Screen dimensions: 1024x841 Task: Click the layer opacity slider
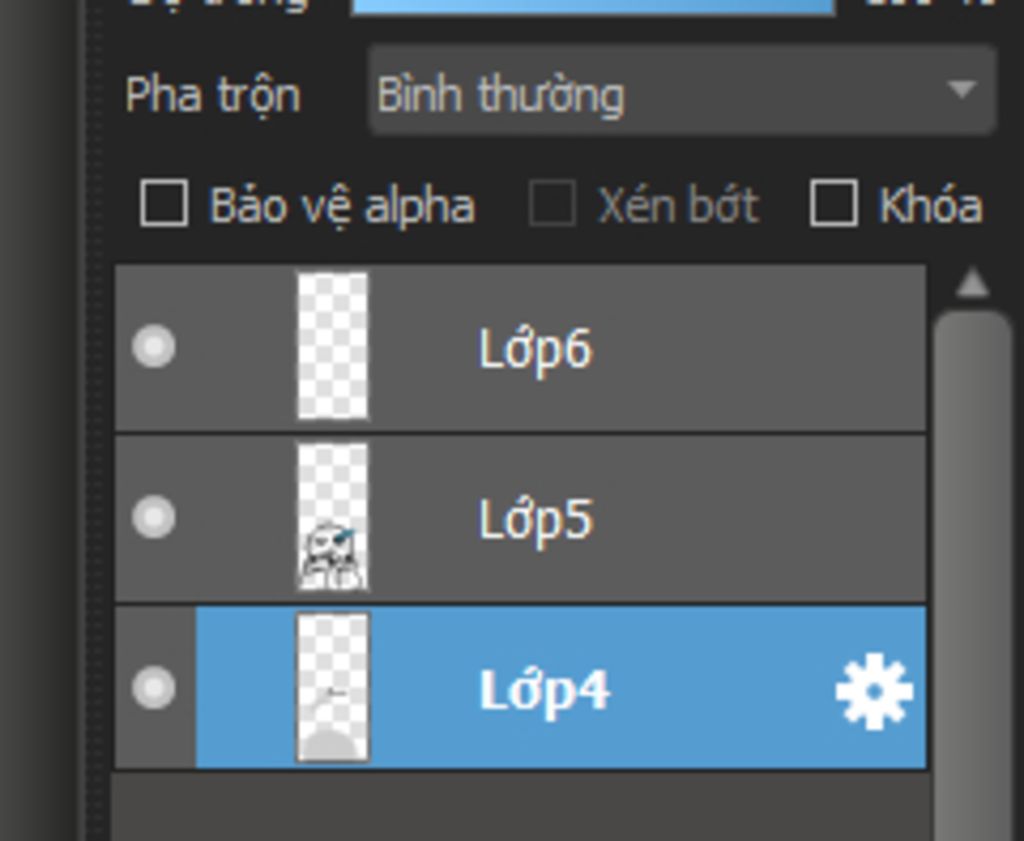(592, 6)
